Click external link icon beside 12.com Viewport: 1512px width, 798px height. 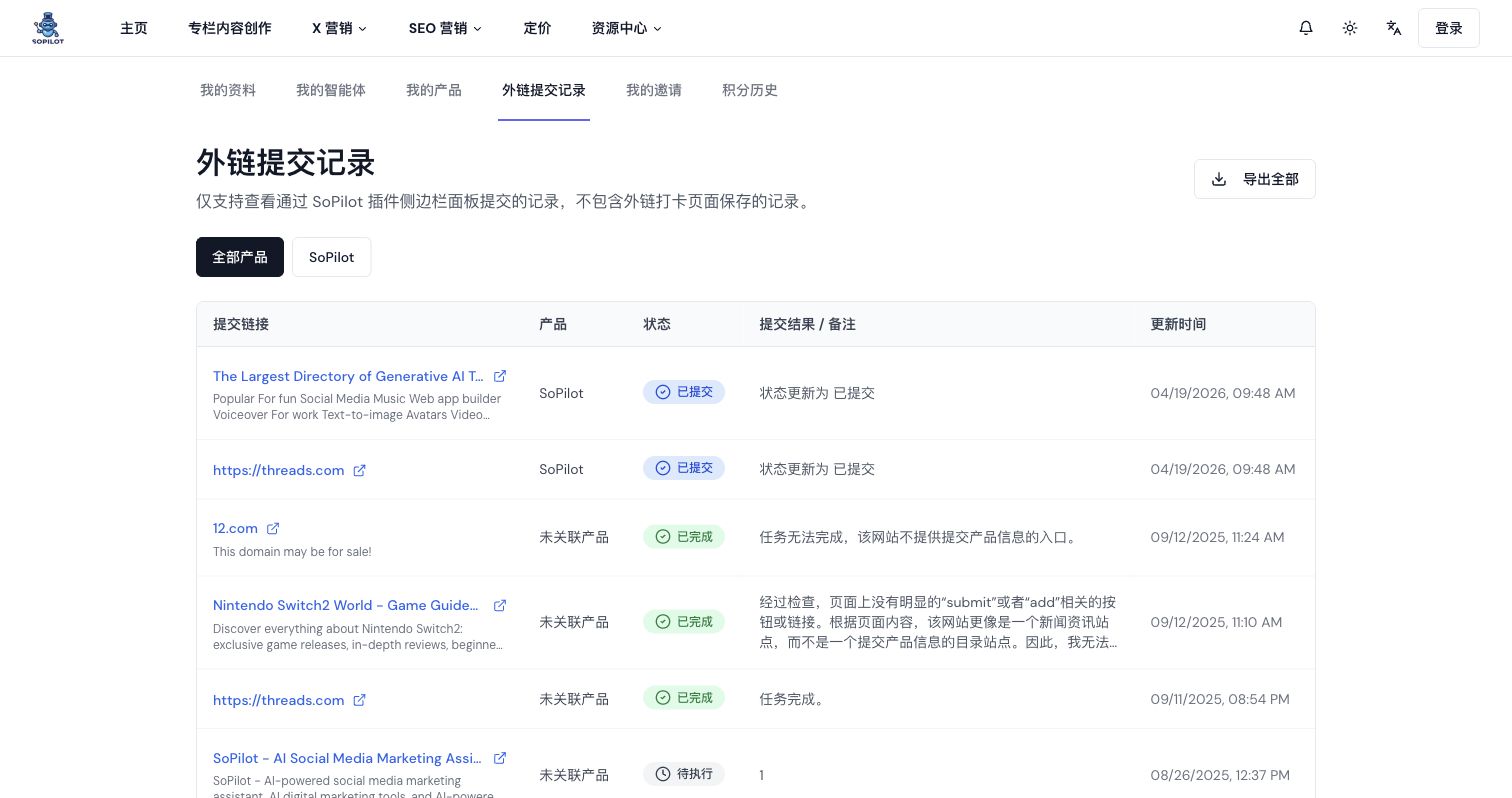click(x=273, y=528)
